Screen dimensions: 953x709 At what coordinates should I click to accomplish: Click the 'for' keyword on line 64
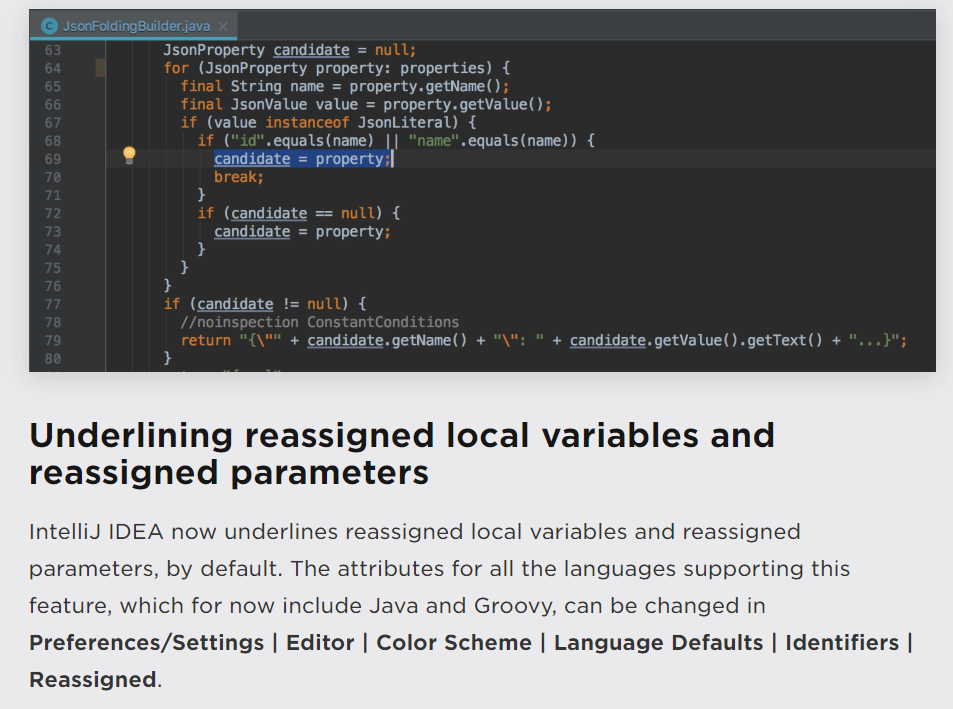176,68
